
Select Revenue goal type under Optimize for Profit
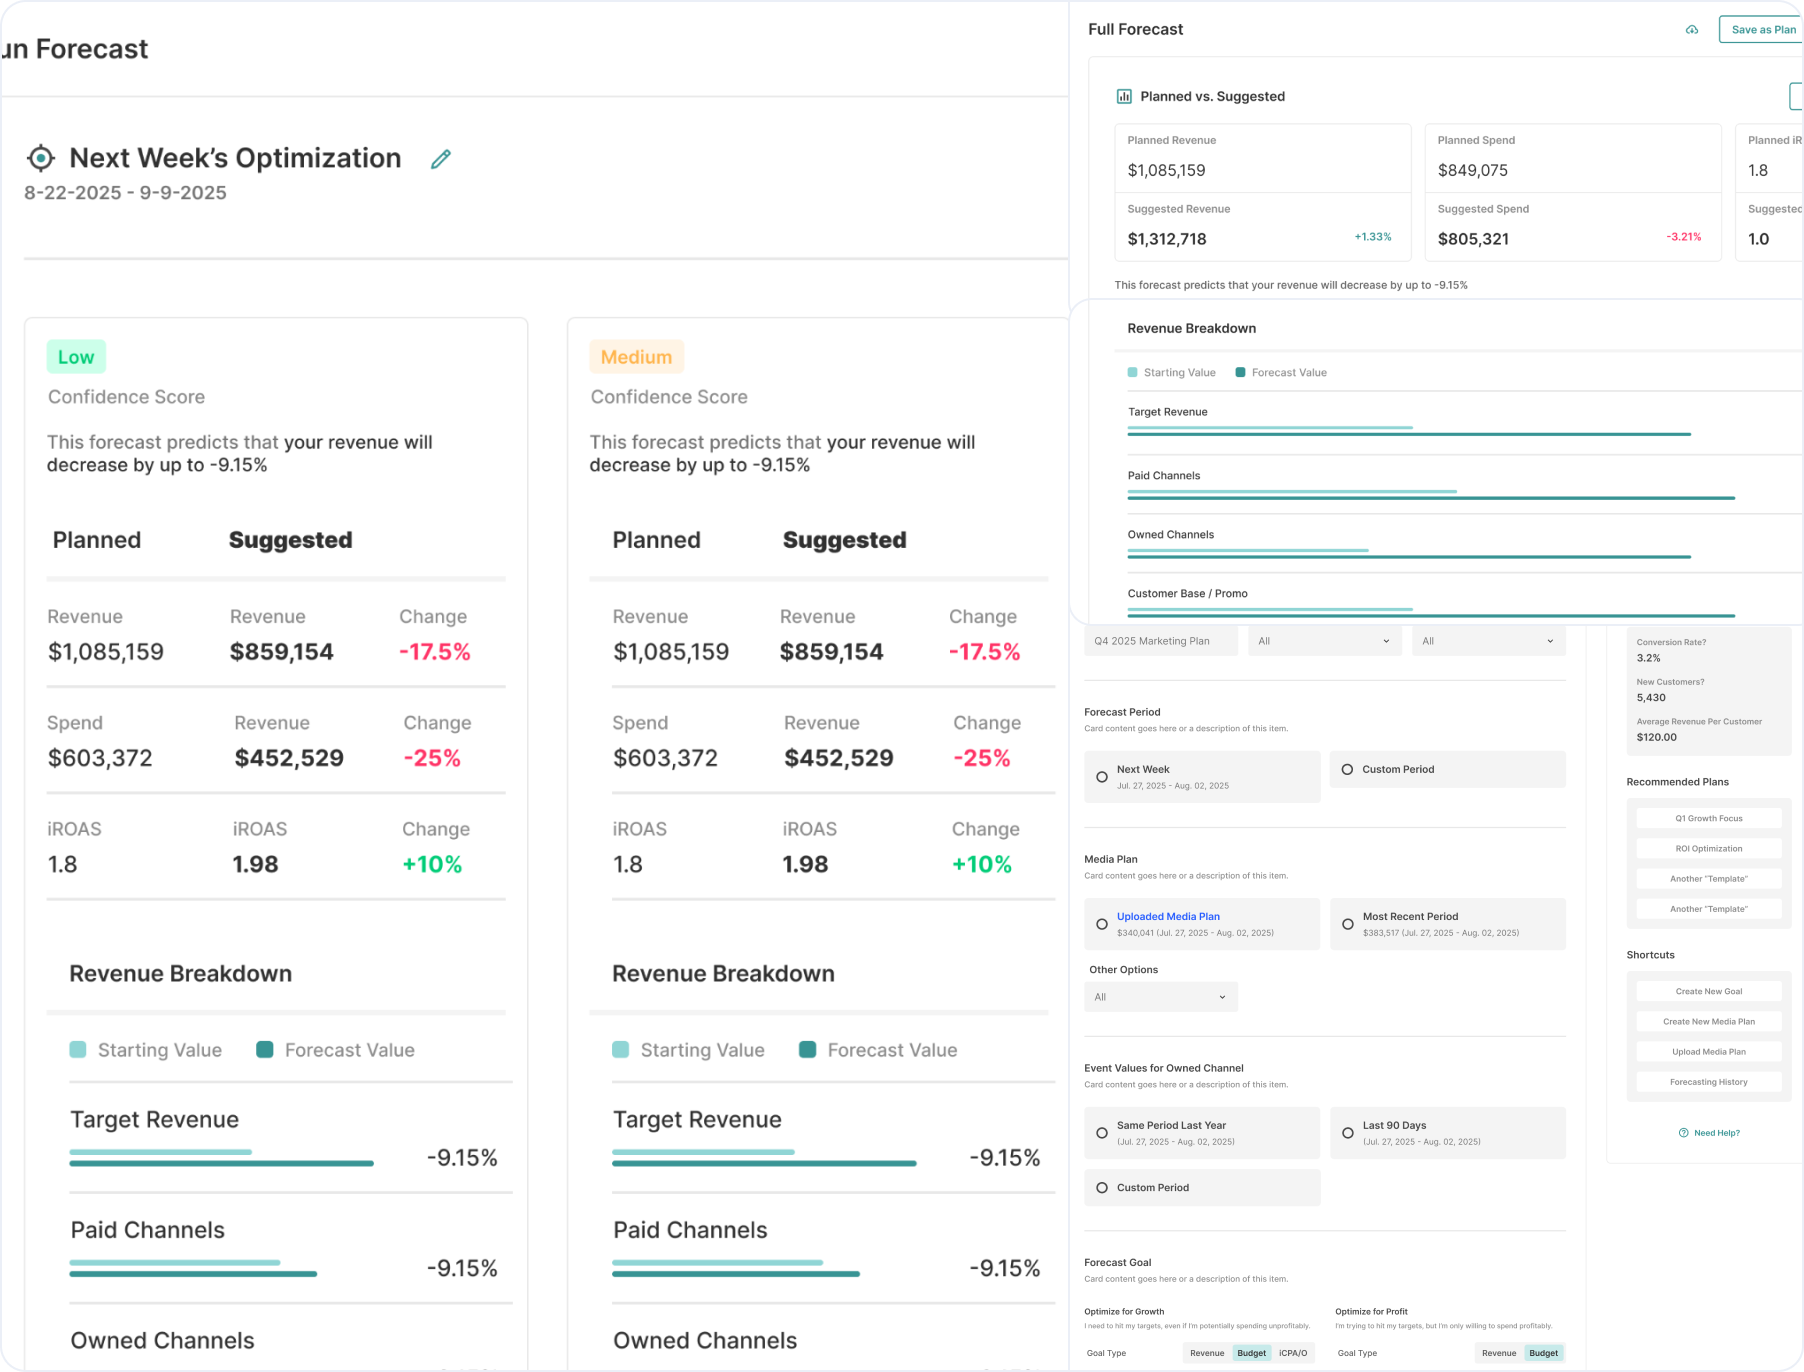click(1498, 1353)
